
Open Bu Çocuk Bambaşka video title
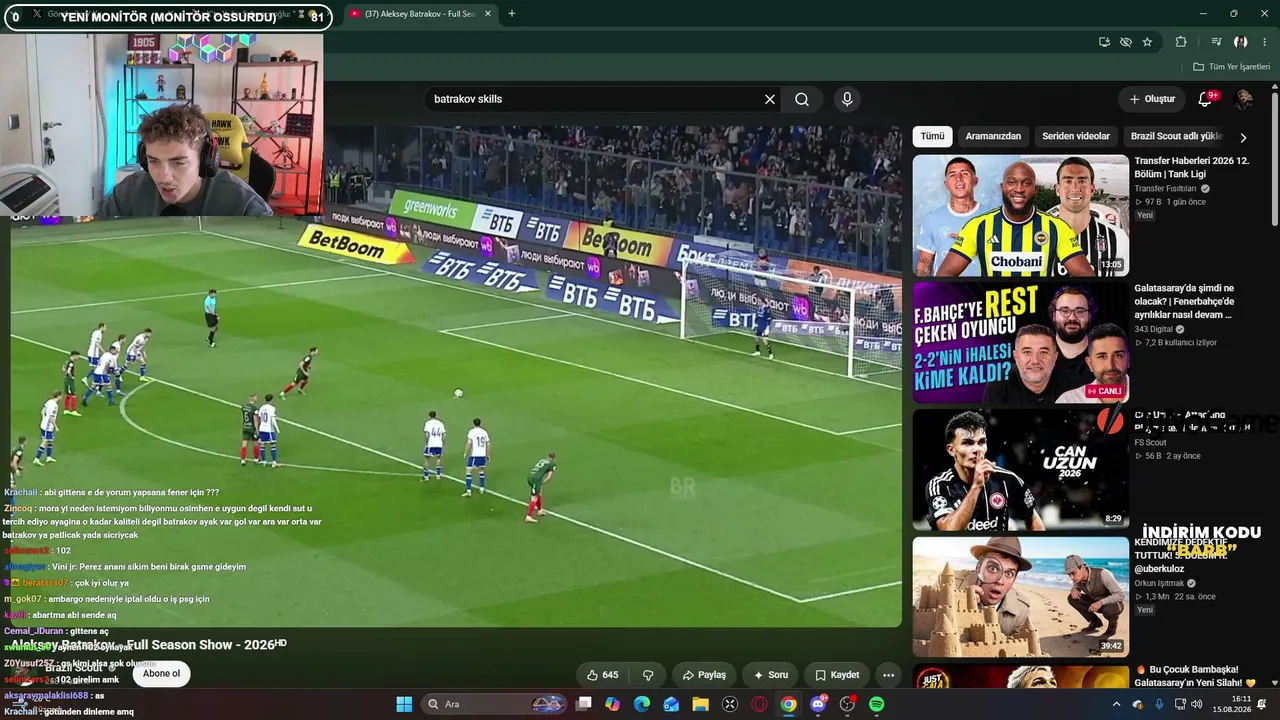(1194, 676)
